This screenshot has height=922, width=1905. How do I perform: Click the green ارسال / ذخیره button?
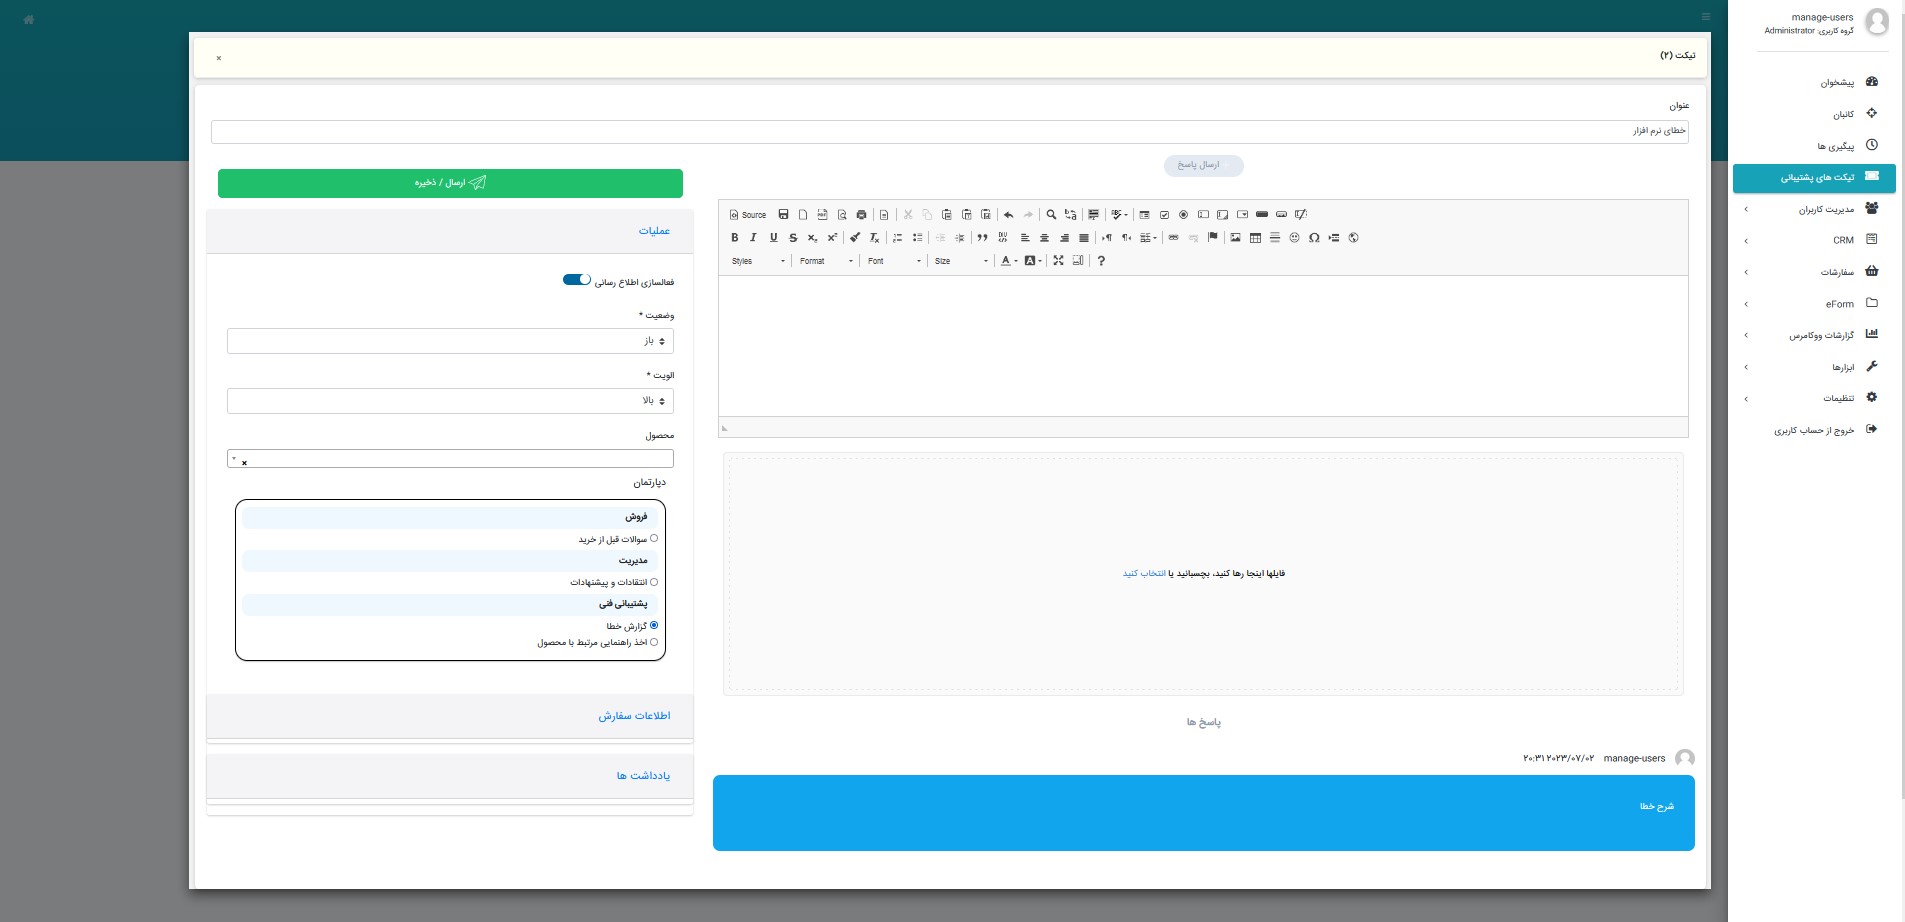450,183
